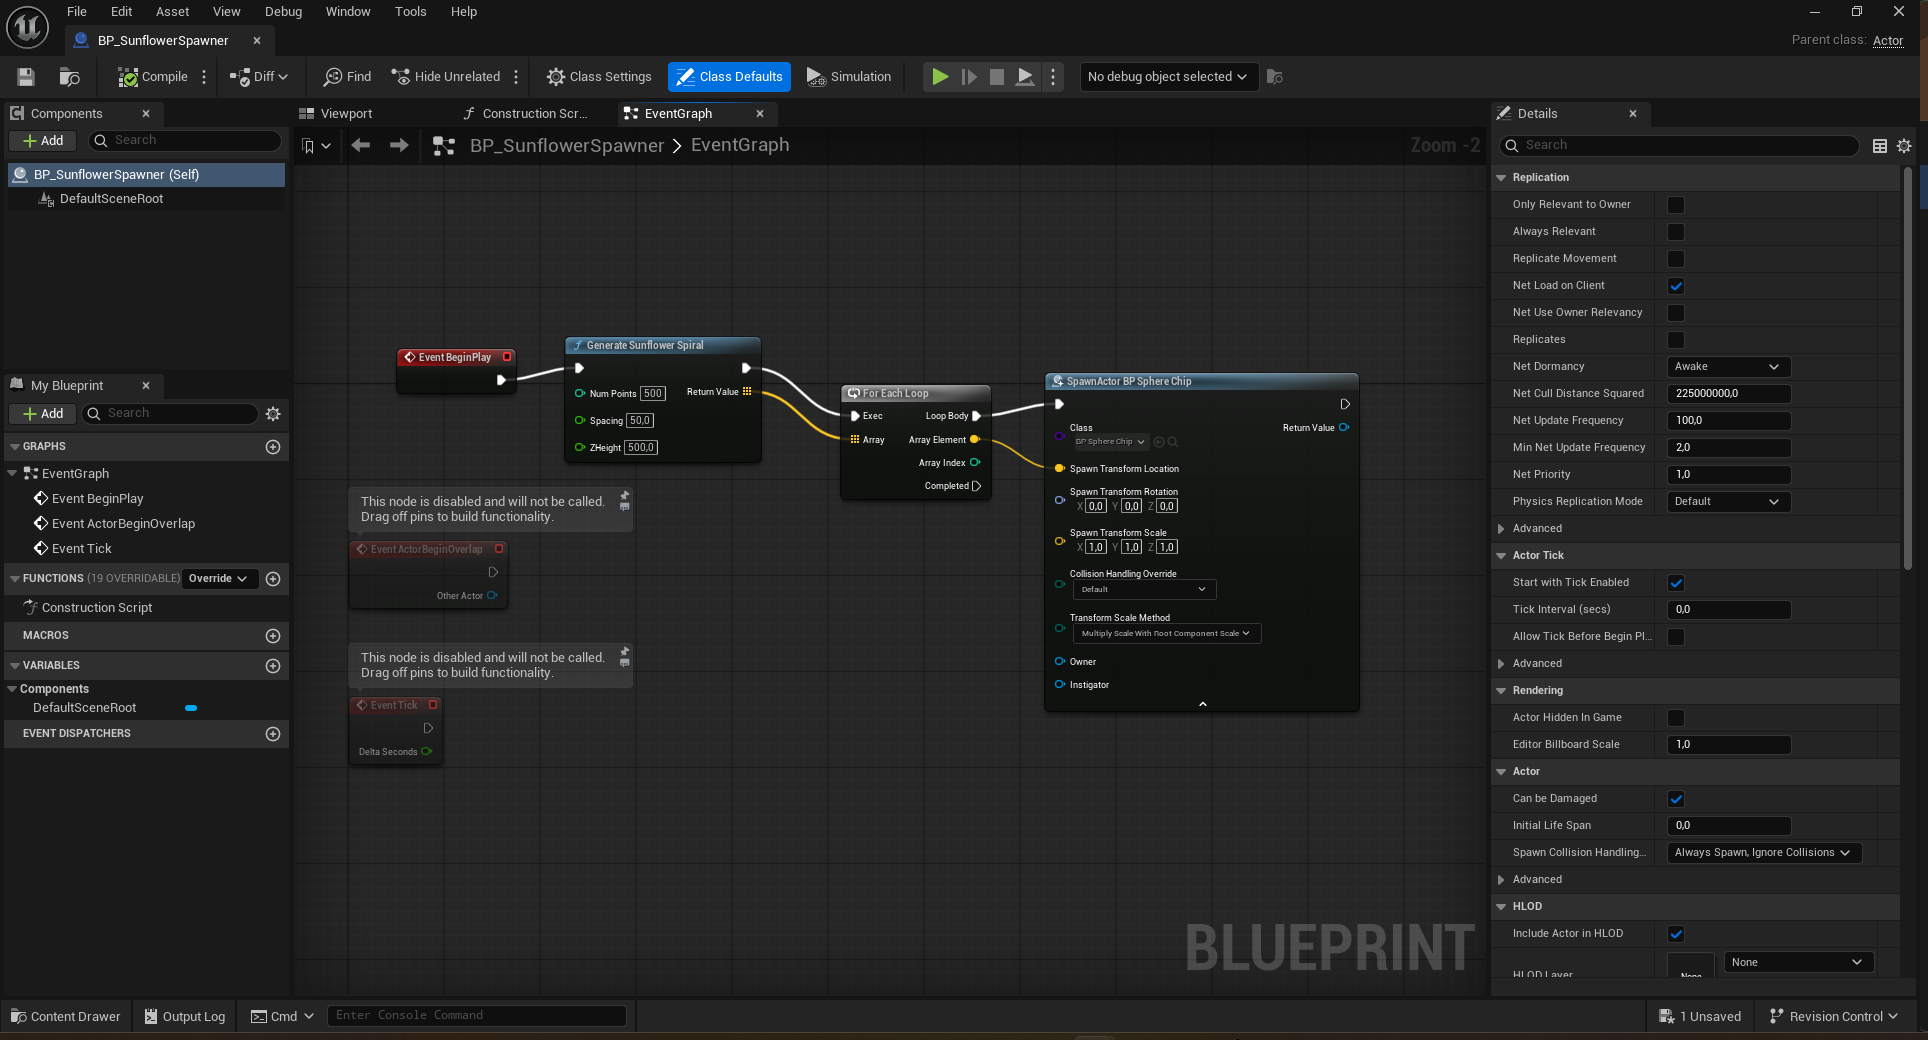The height and width of the screenshot is (1040, 1928).
Task: Open play mode options three-dot menu
Action: click(1053, 77)
